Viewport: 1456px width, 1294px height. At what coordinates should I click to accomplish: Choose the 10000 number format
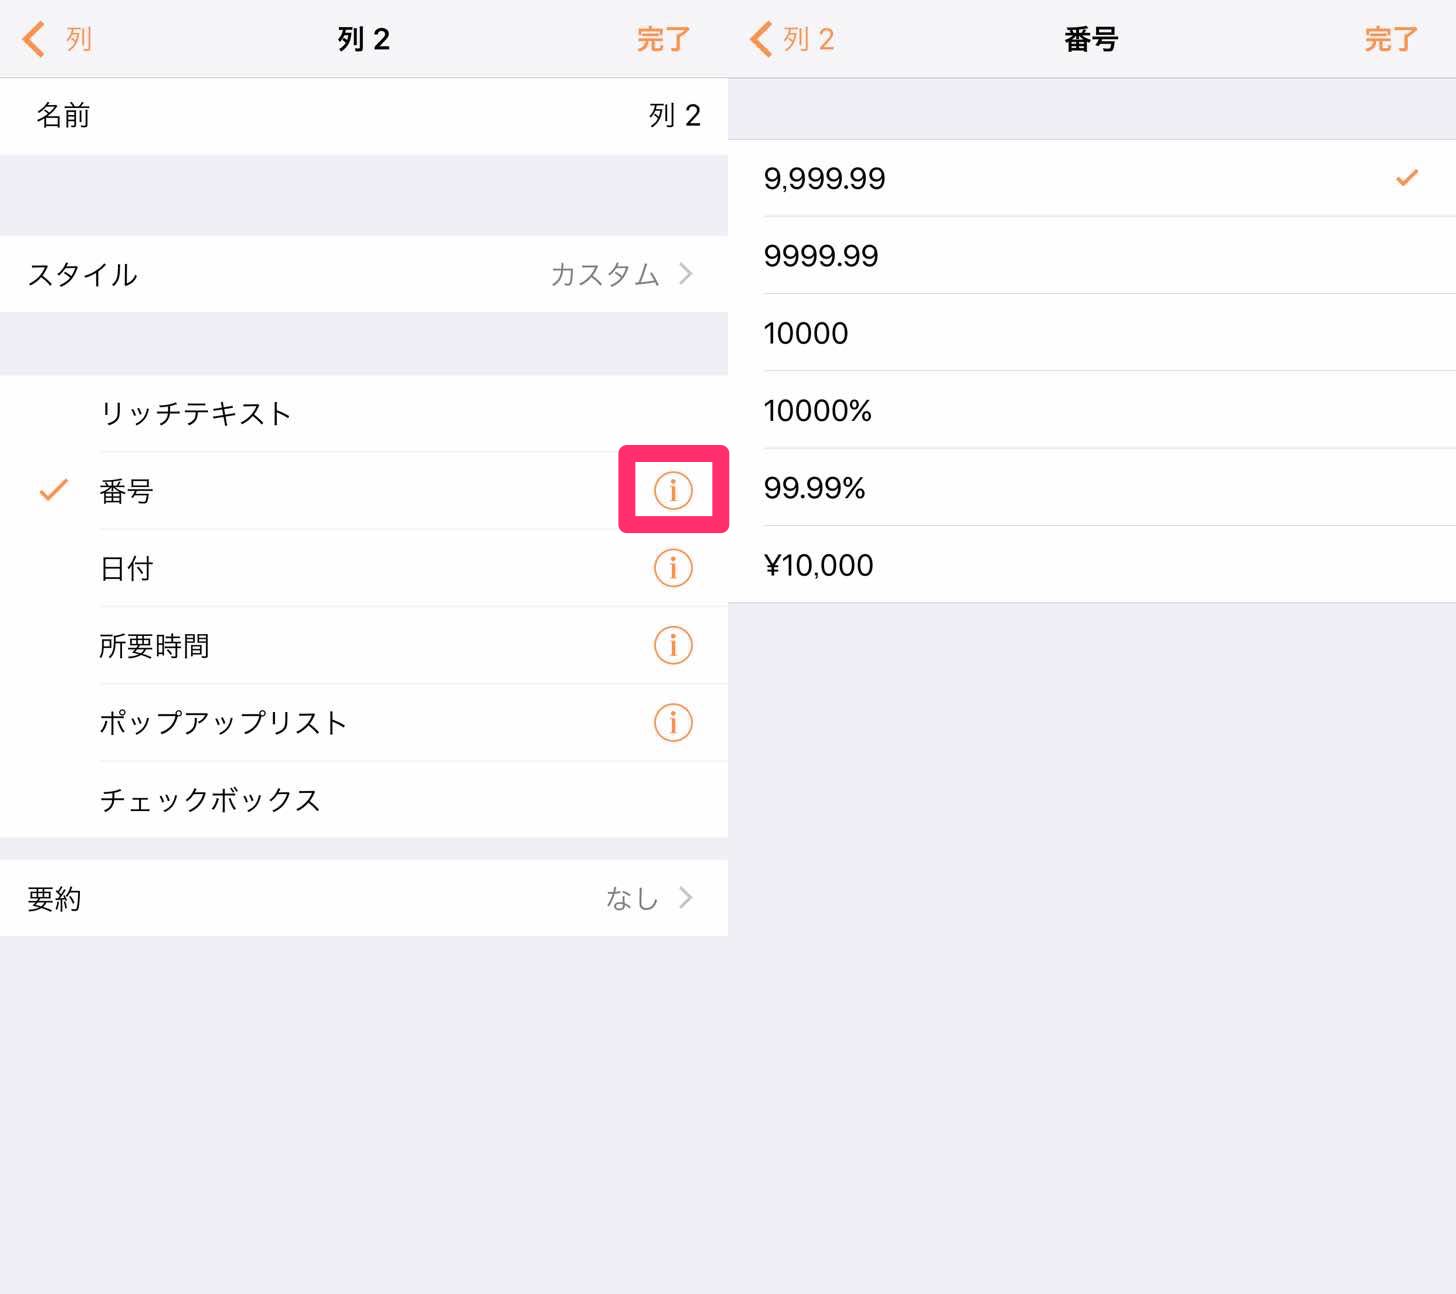pyautogui.click(x=1092, y=332)
